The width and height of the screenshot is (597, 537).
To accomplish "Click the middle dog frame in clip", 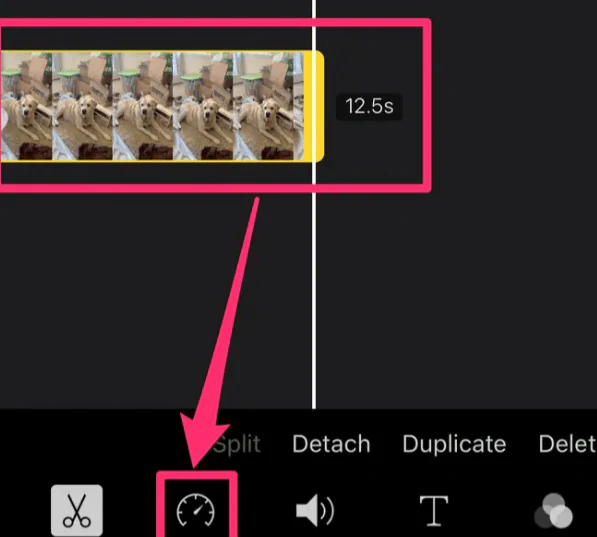I will (x=142, y=106).
